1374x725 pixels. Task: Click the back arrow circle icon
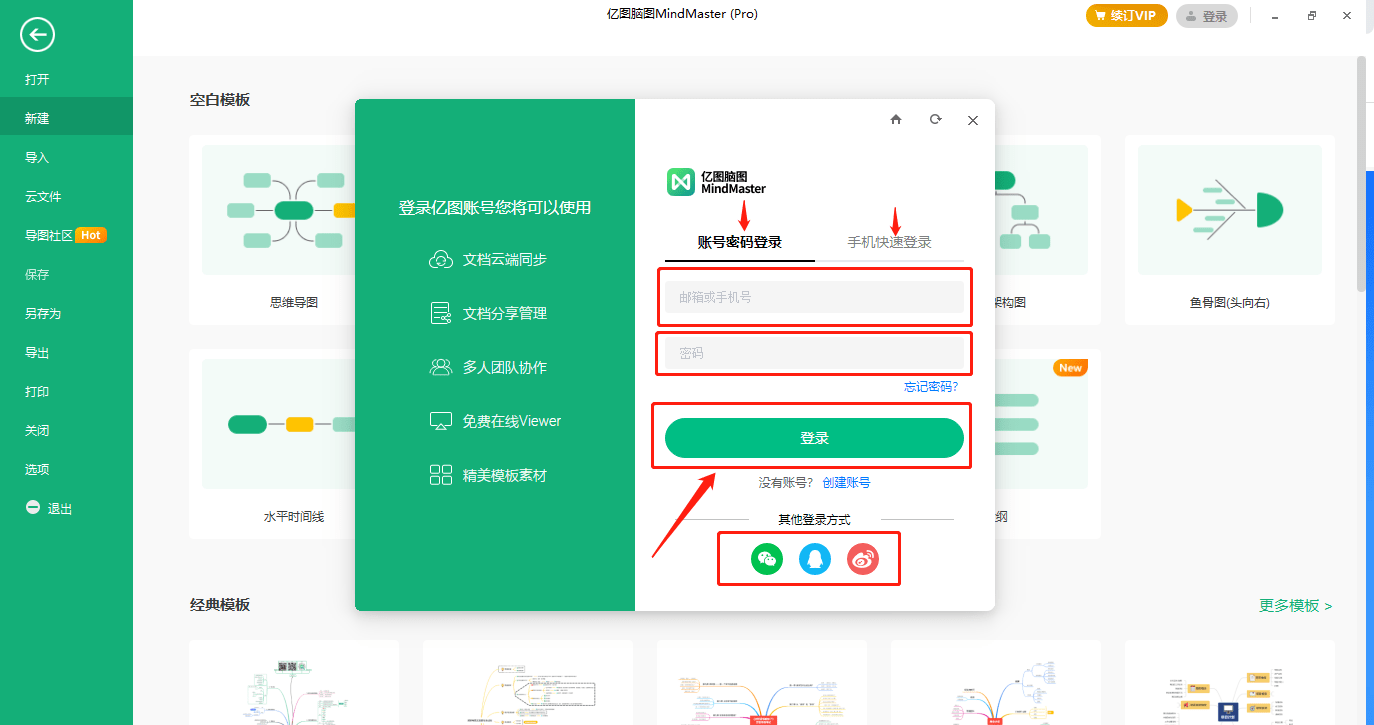[37, 35]
